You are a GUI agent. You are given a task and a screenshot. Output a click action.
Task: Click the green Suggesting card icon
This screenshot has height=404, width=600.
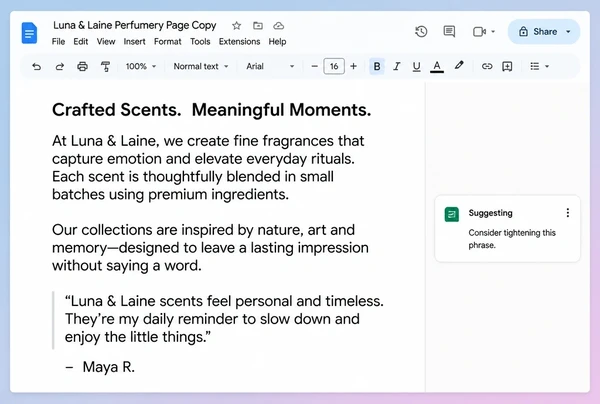(452, 214)
